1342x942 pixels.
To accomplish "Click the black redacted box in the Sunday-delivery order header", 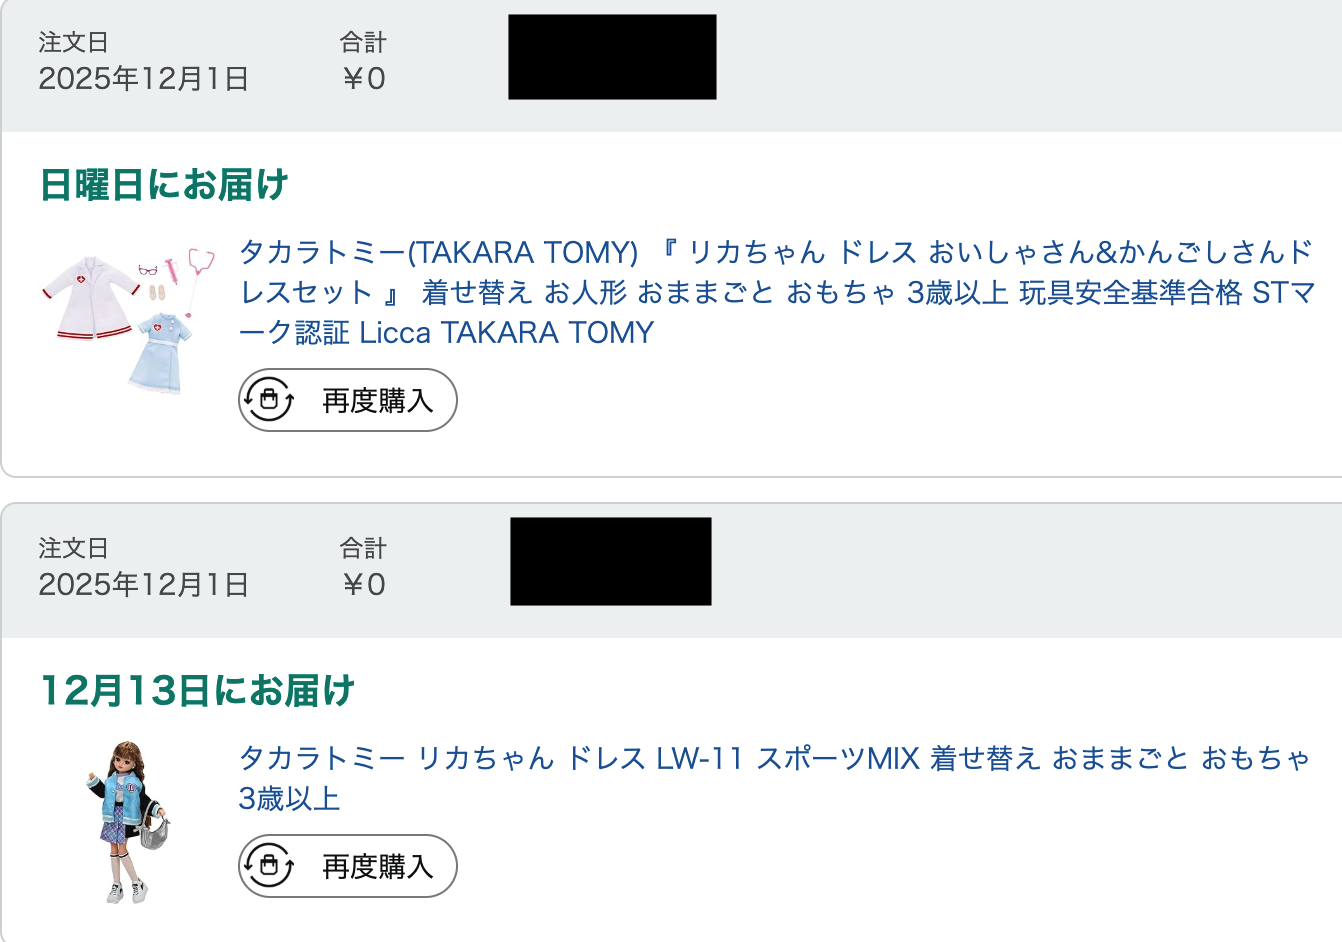I will point(612,57).
